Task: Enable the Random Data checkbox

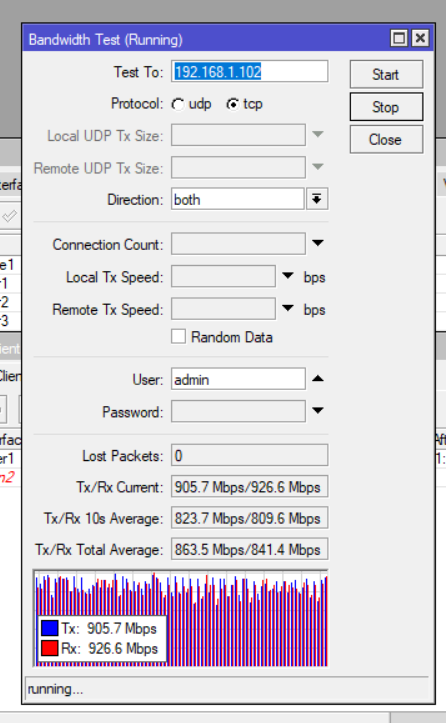Action: click(178, 337)
